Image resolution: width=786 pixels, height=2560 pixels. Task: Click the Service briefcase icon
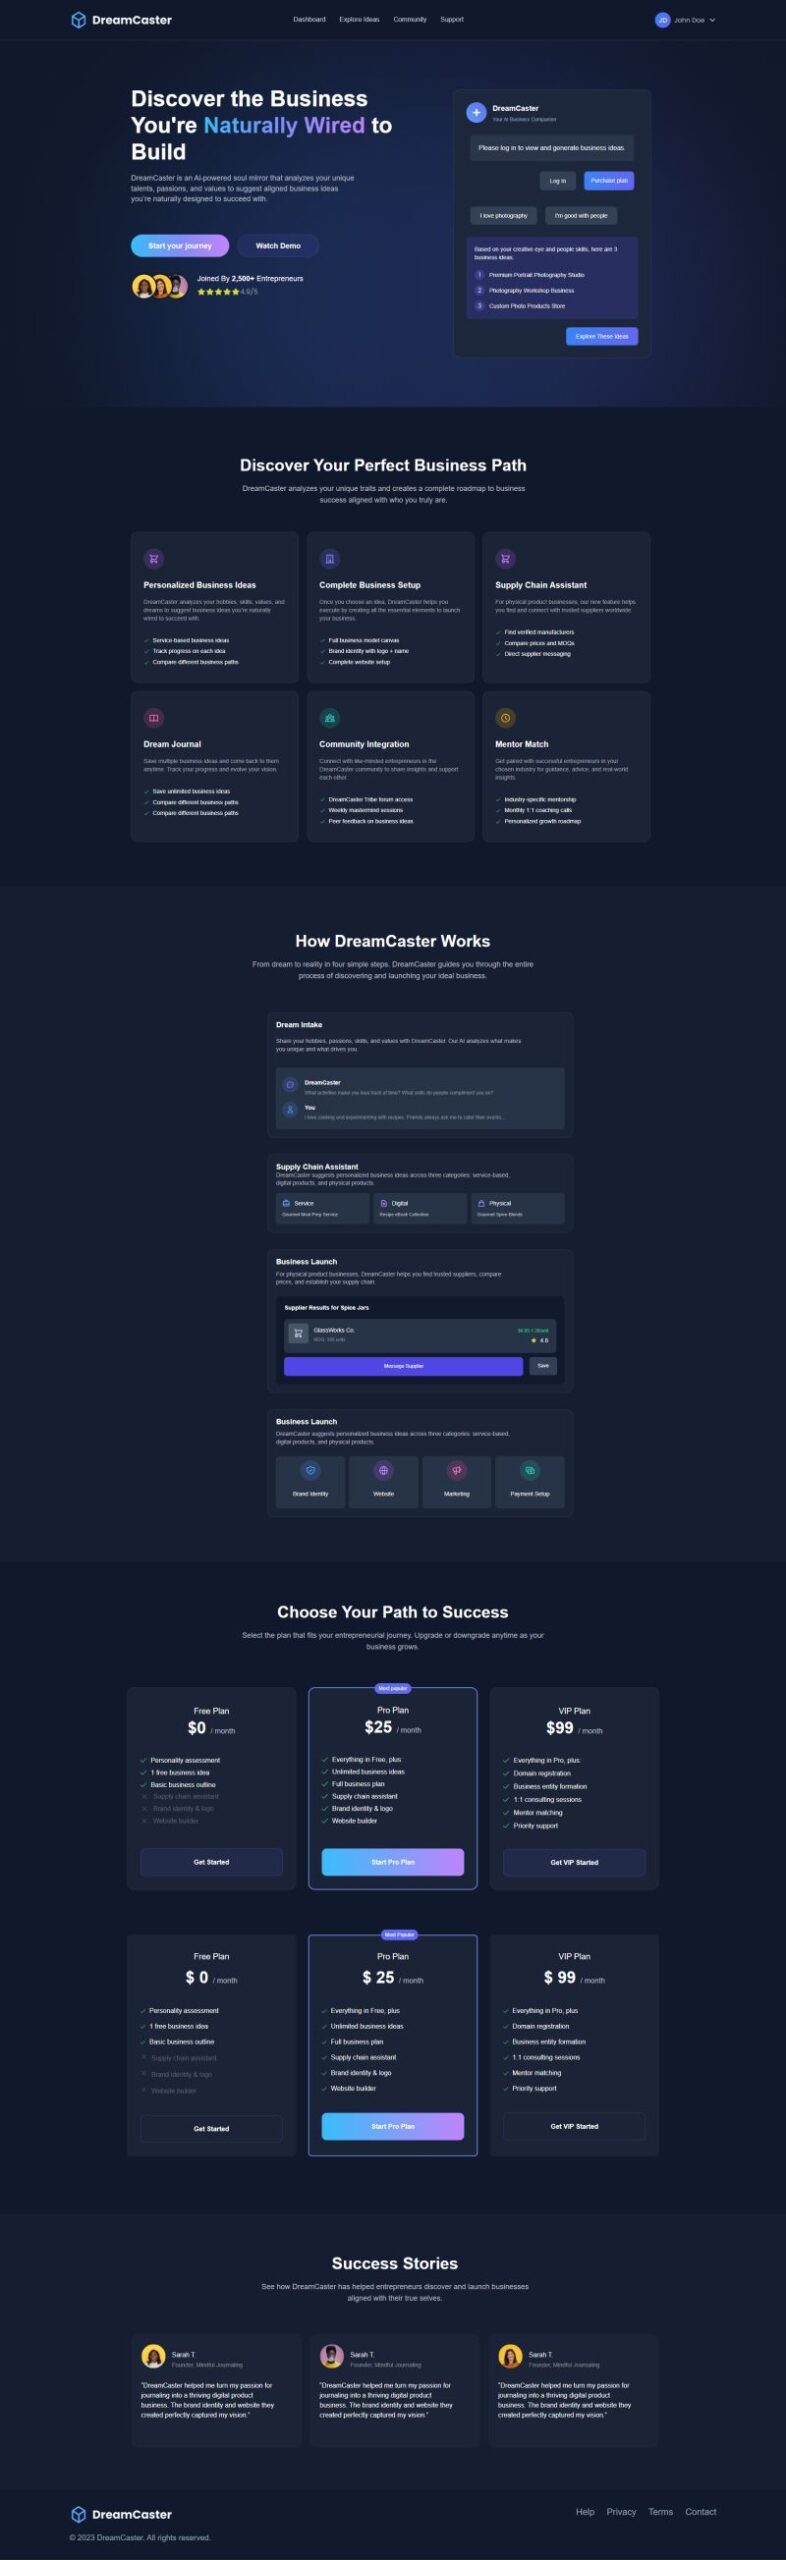[x=286, y=1204]
